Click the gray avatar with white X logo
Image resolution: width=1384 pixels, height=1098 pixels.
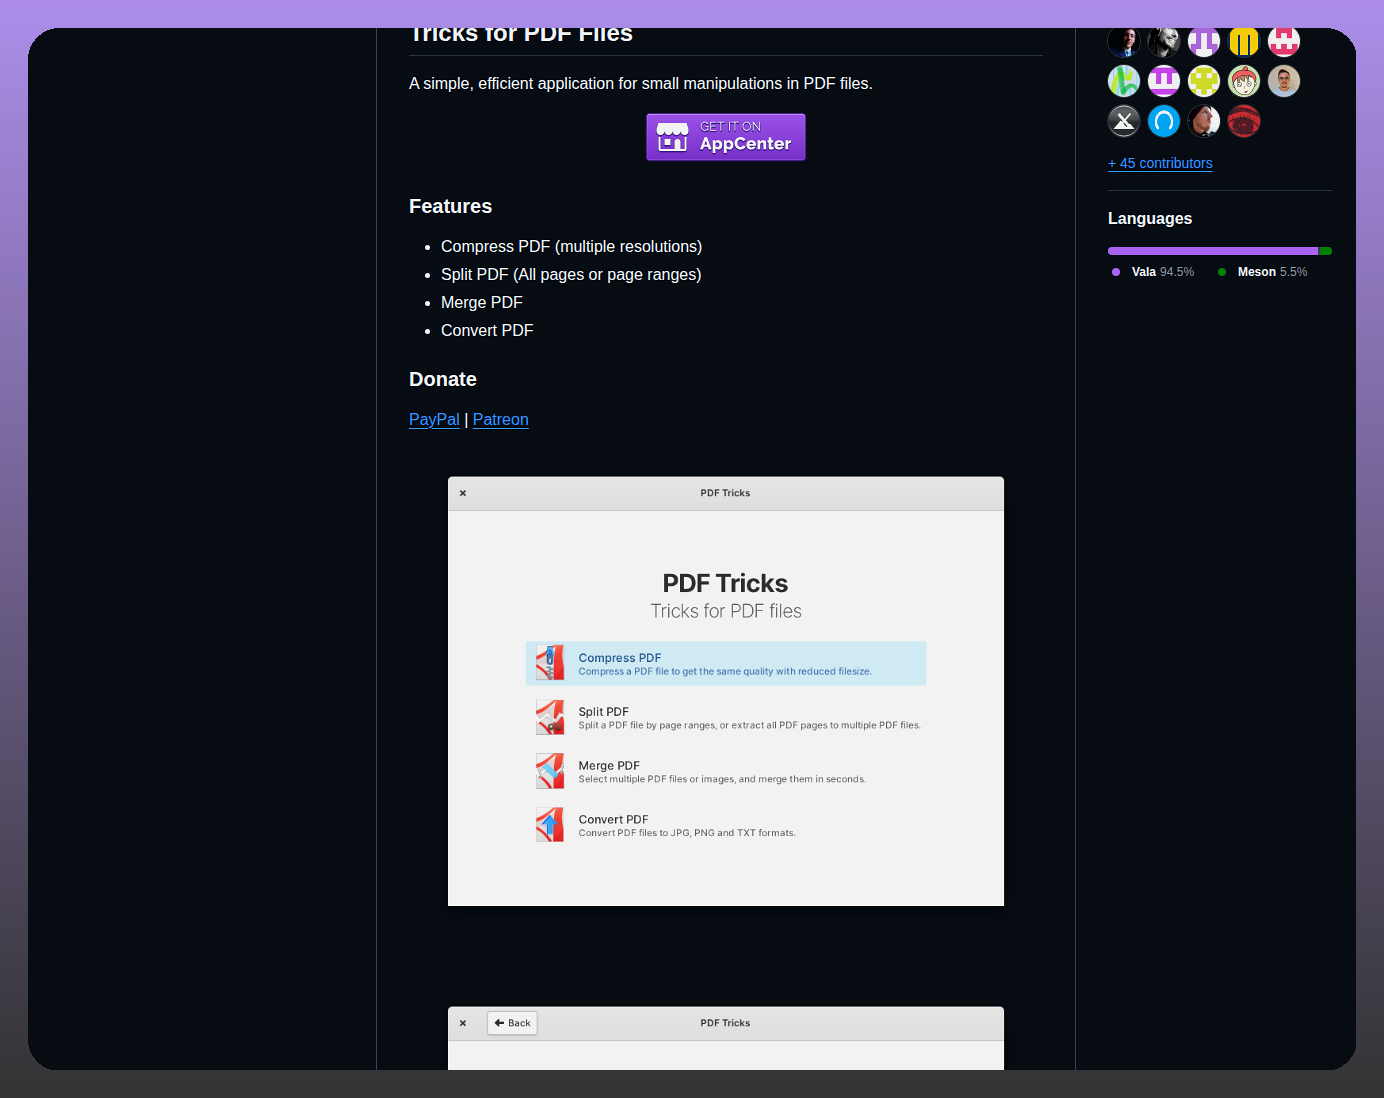tap(1124, 121)
